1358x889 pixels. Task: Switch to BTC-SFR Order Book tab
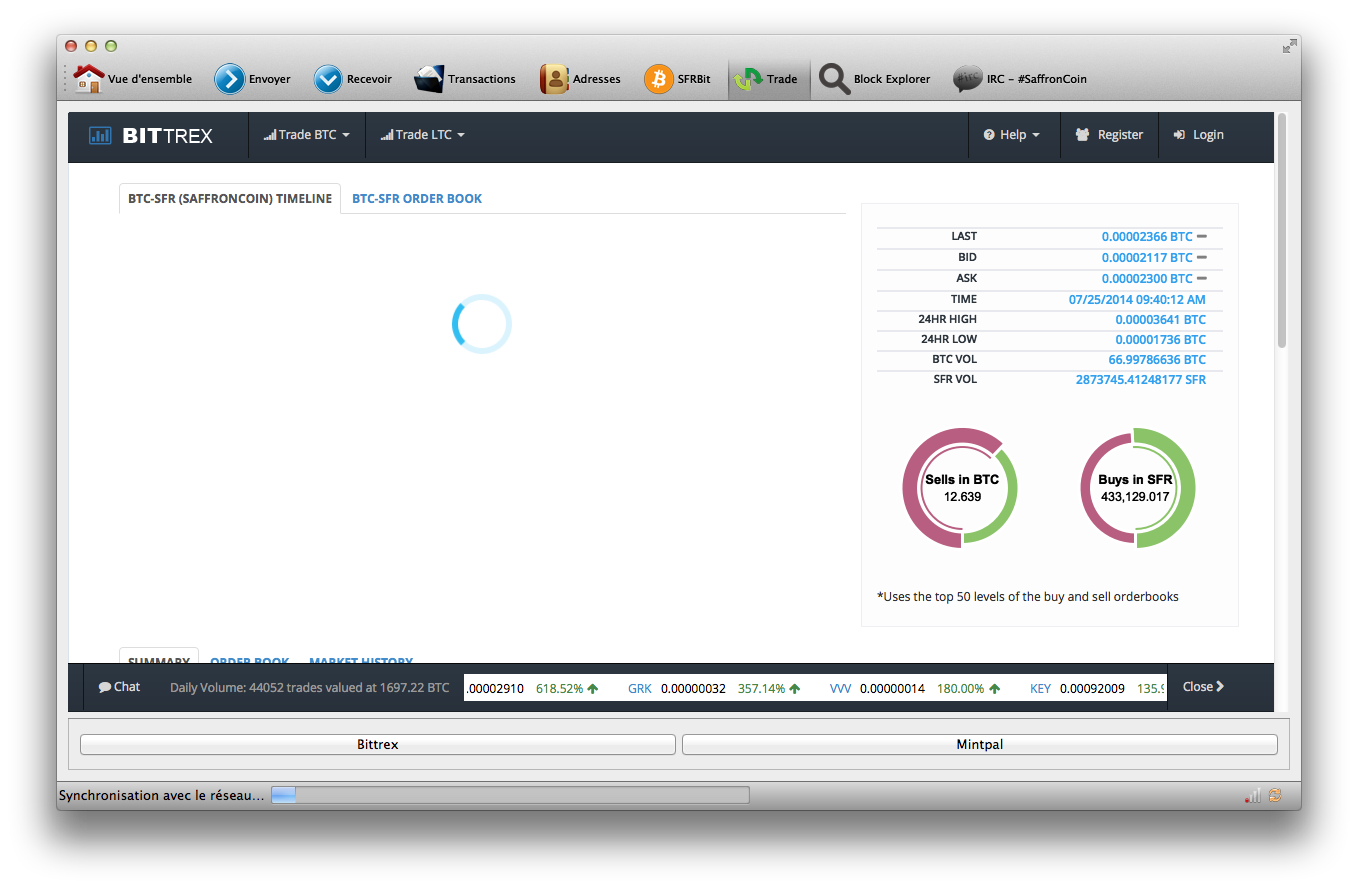(x=417, y=199)
